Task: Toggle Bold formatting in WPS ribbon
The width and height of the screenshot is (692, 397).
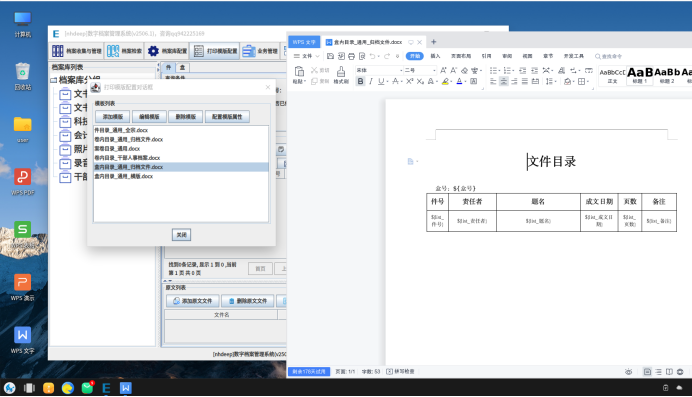Action: [361, 81]
